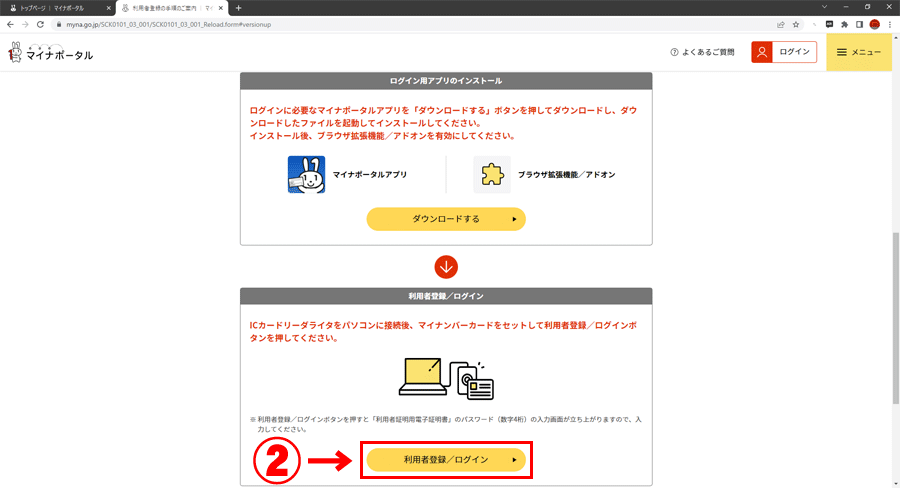The image size is (900, 488).
Task: Click the red user icon beside ログイン
Action: (x=762, y=52)
